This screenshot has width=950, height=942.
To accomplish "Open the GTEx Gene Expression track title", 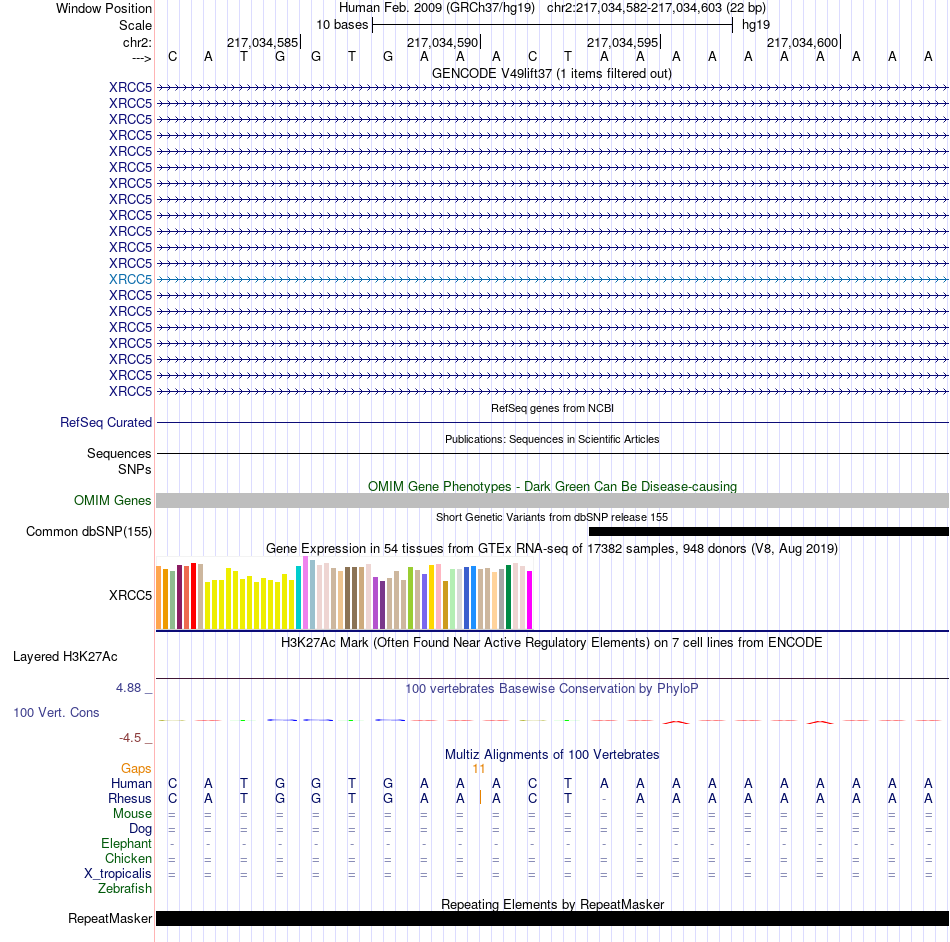I will pyautogui.click(x=552, y=548).
